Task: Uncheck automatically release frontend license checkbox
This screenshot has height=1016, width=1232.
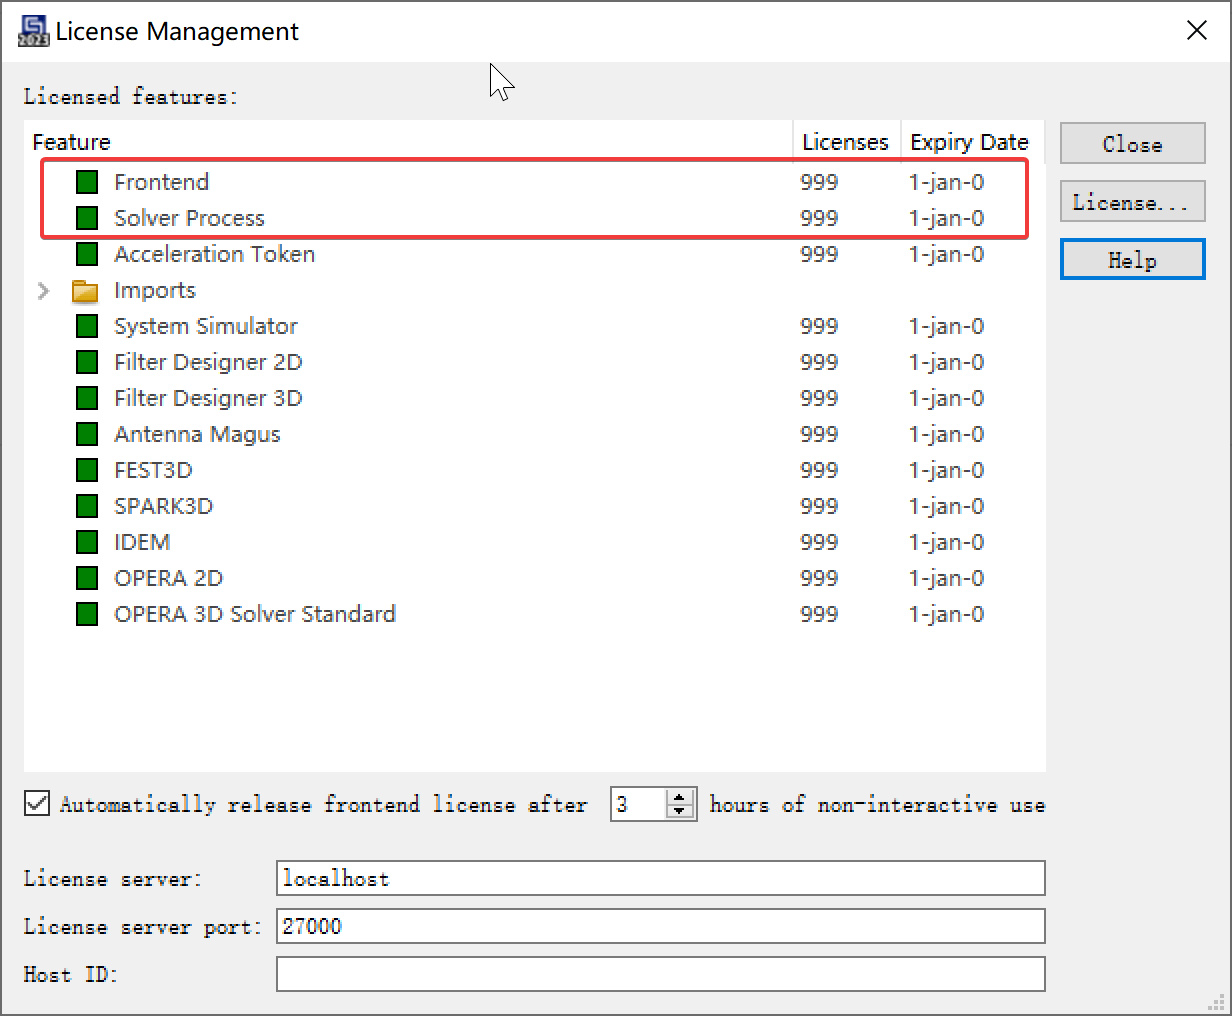Action: [37, 804]
